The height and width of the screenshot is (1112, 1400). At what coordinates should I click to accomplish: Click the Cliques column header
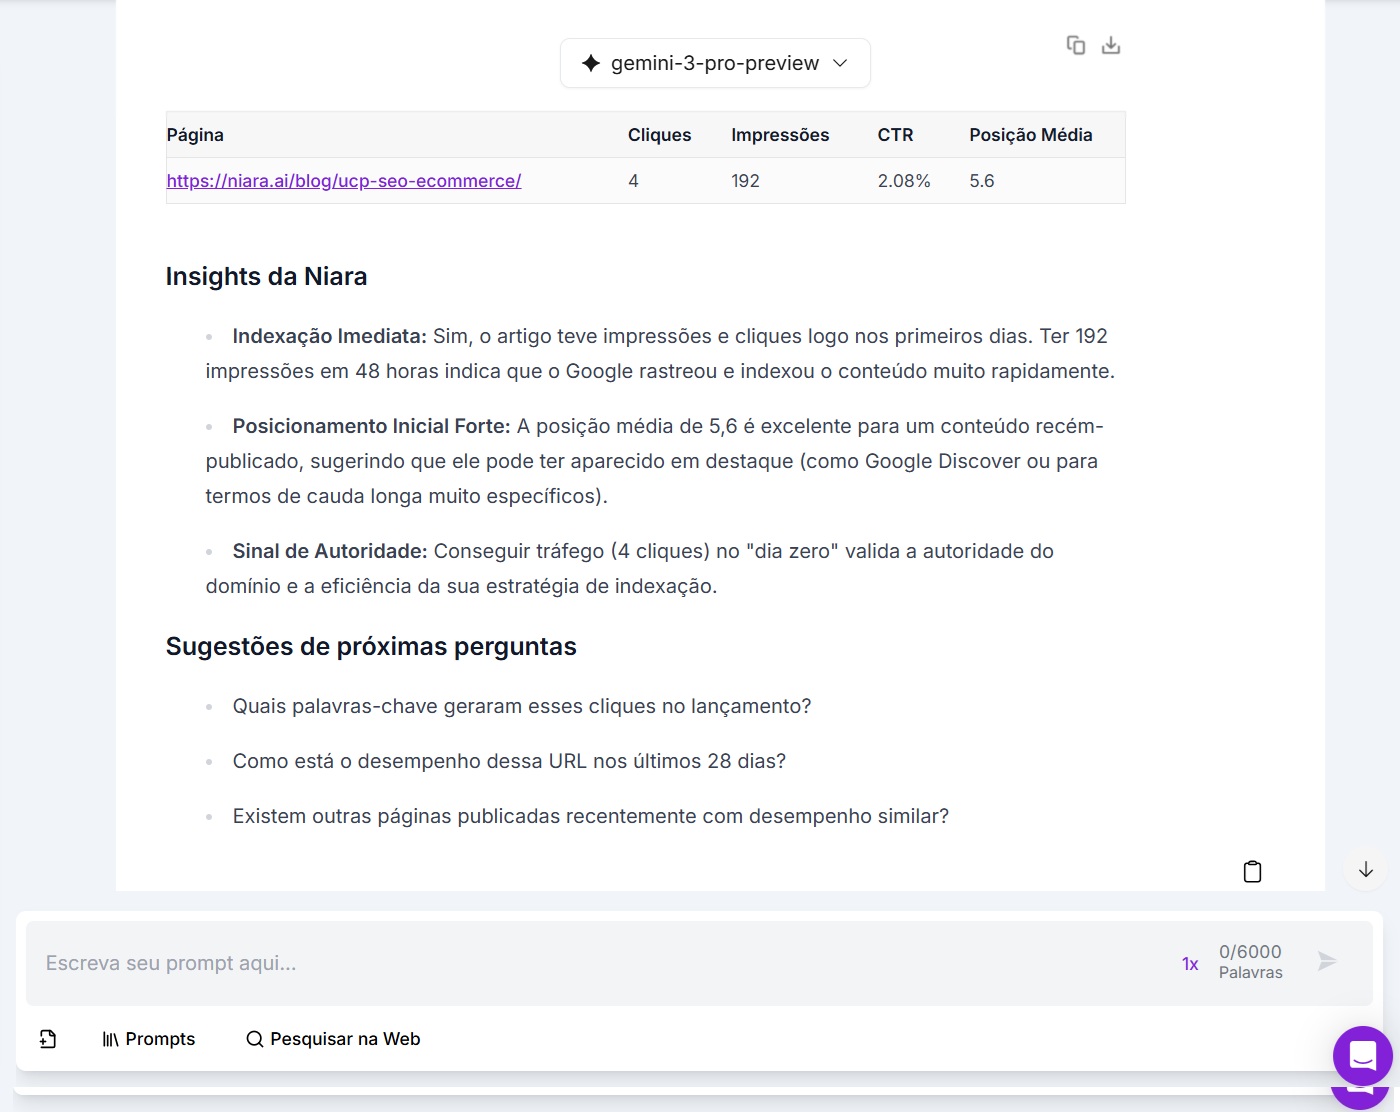coord(659,135)
